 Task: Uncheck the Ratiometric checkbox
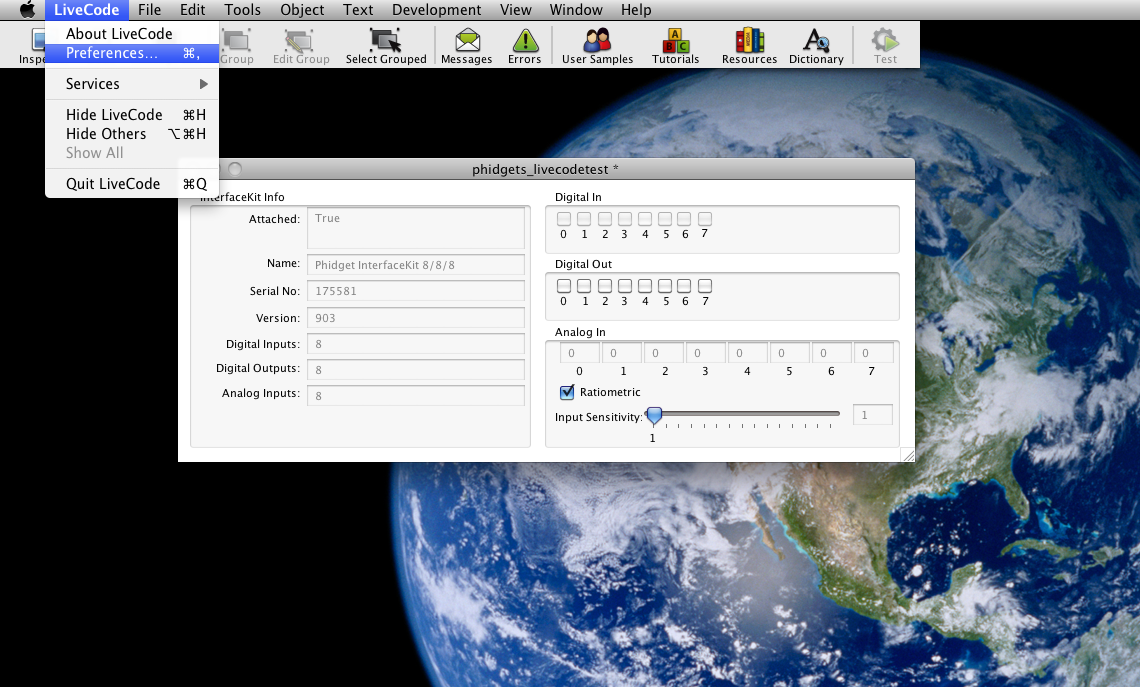567,392
